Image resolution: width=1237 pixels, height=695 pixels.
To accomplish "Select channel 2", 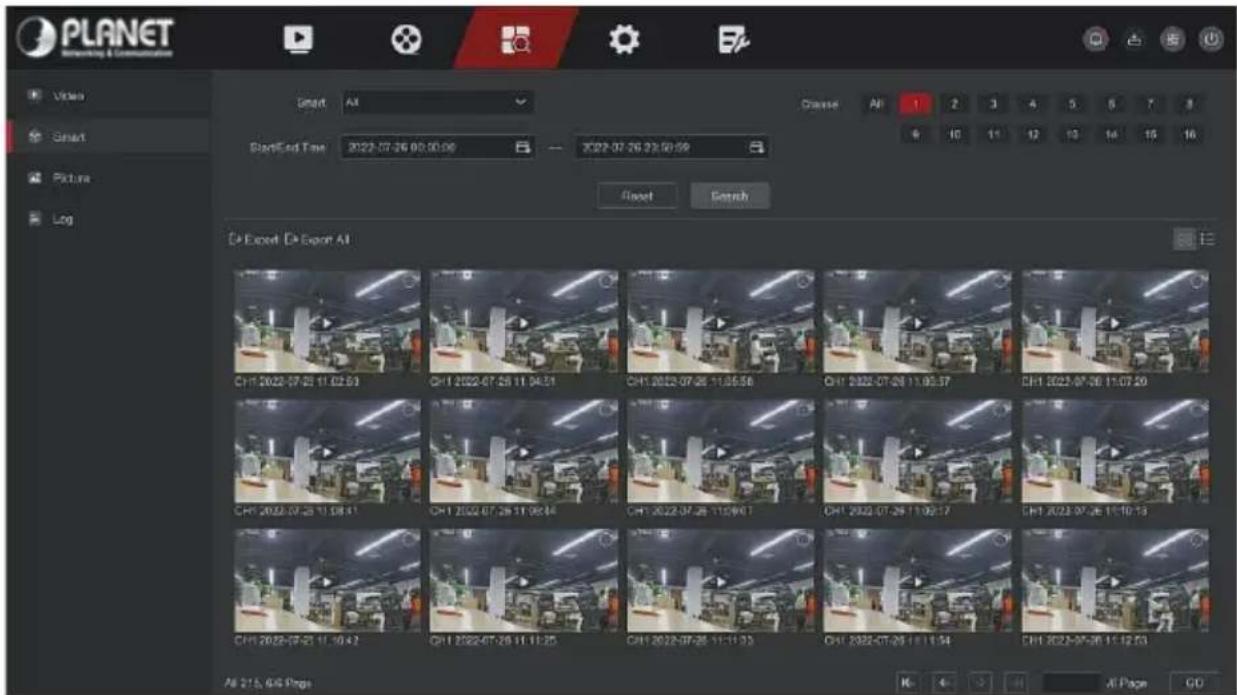I will click(955, 103).
